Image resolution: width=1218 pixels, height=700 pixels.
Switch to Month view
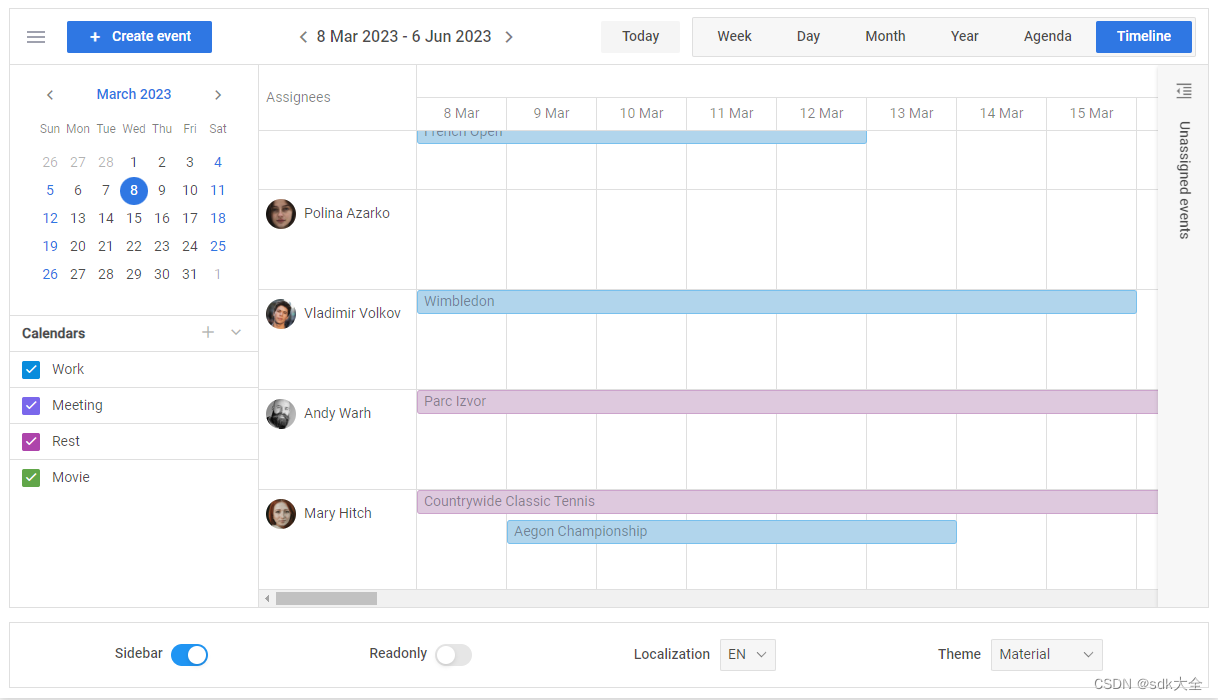(x=885, y=37)
